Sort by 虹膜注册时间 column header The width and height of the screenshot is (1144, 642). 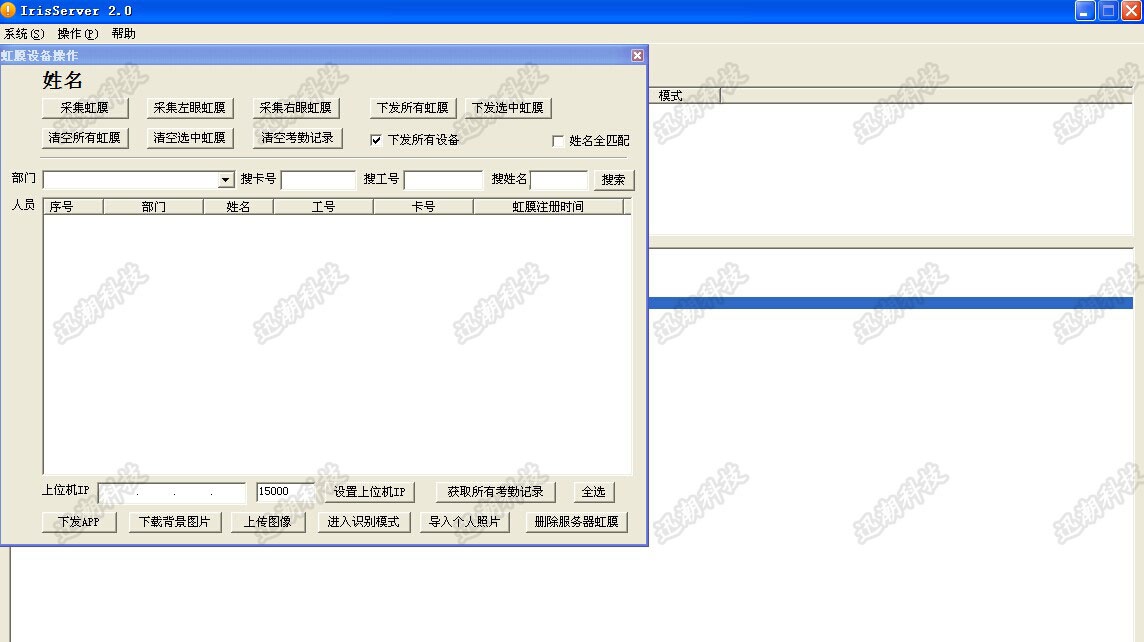547,207
